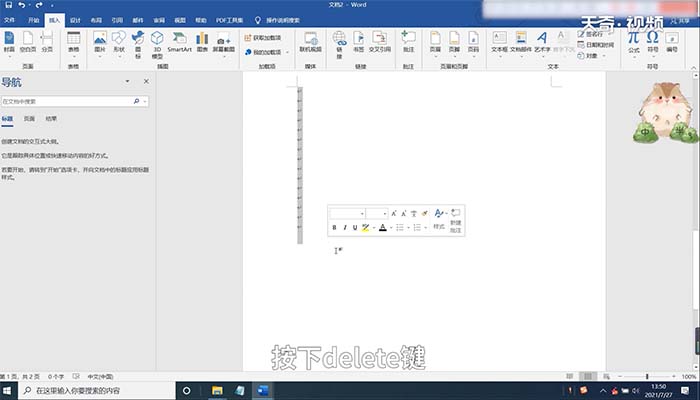The image size is (700, 400).
Task: Insert a chart (图表)
Action: click(x=202, y=42)
